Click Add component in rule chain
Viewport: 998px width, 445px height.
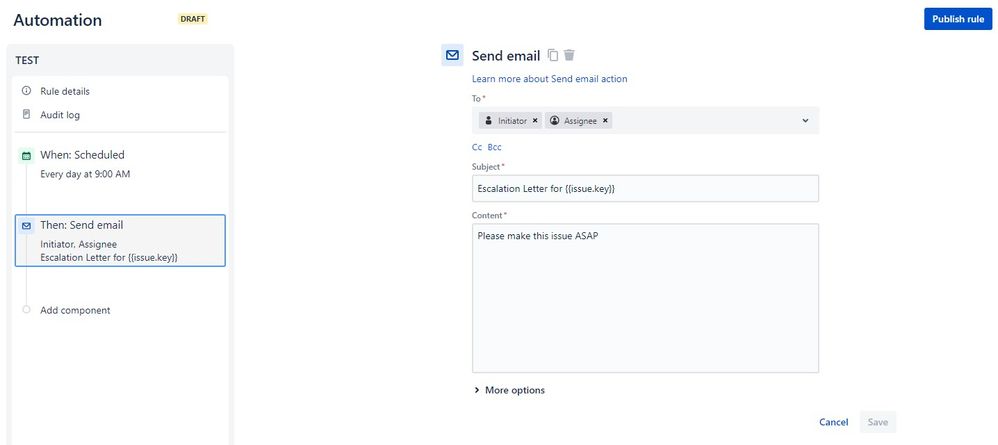coord(75,310)
